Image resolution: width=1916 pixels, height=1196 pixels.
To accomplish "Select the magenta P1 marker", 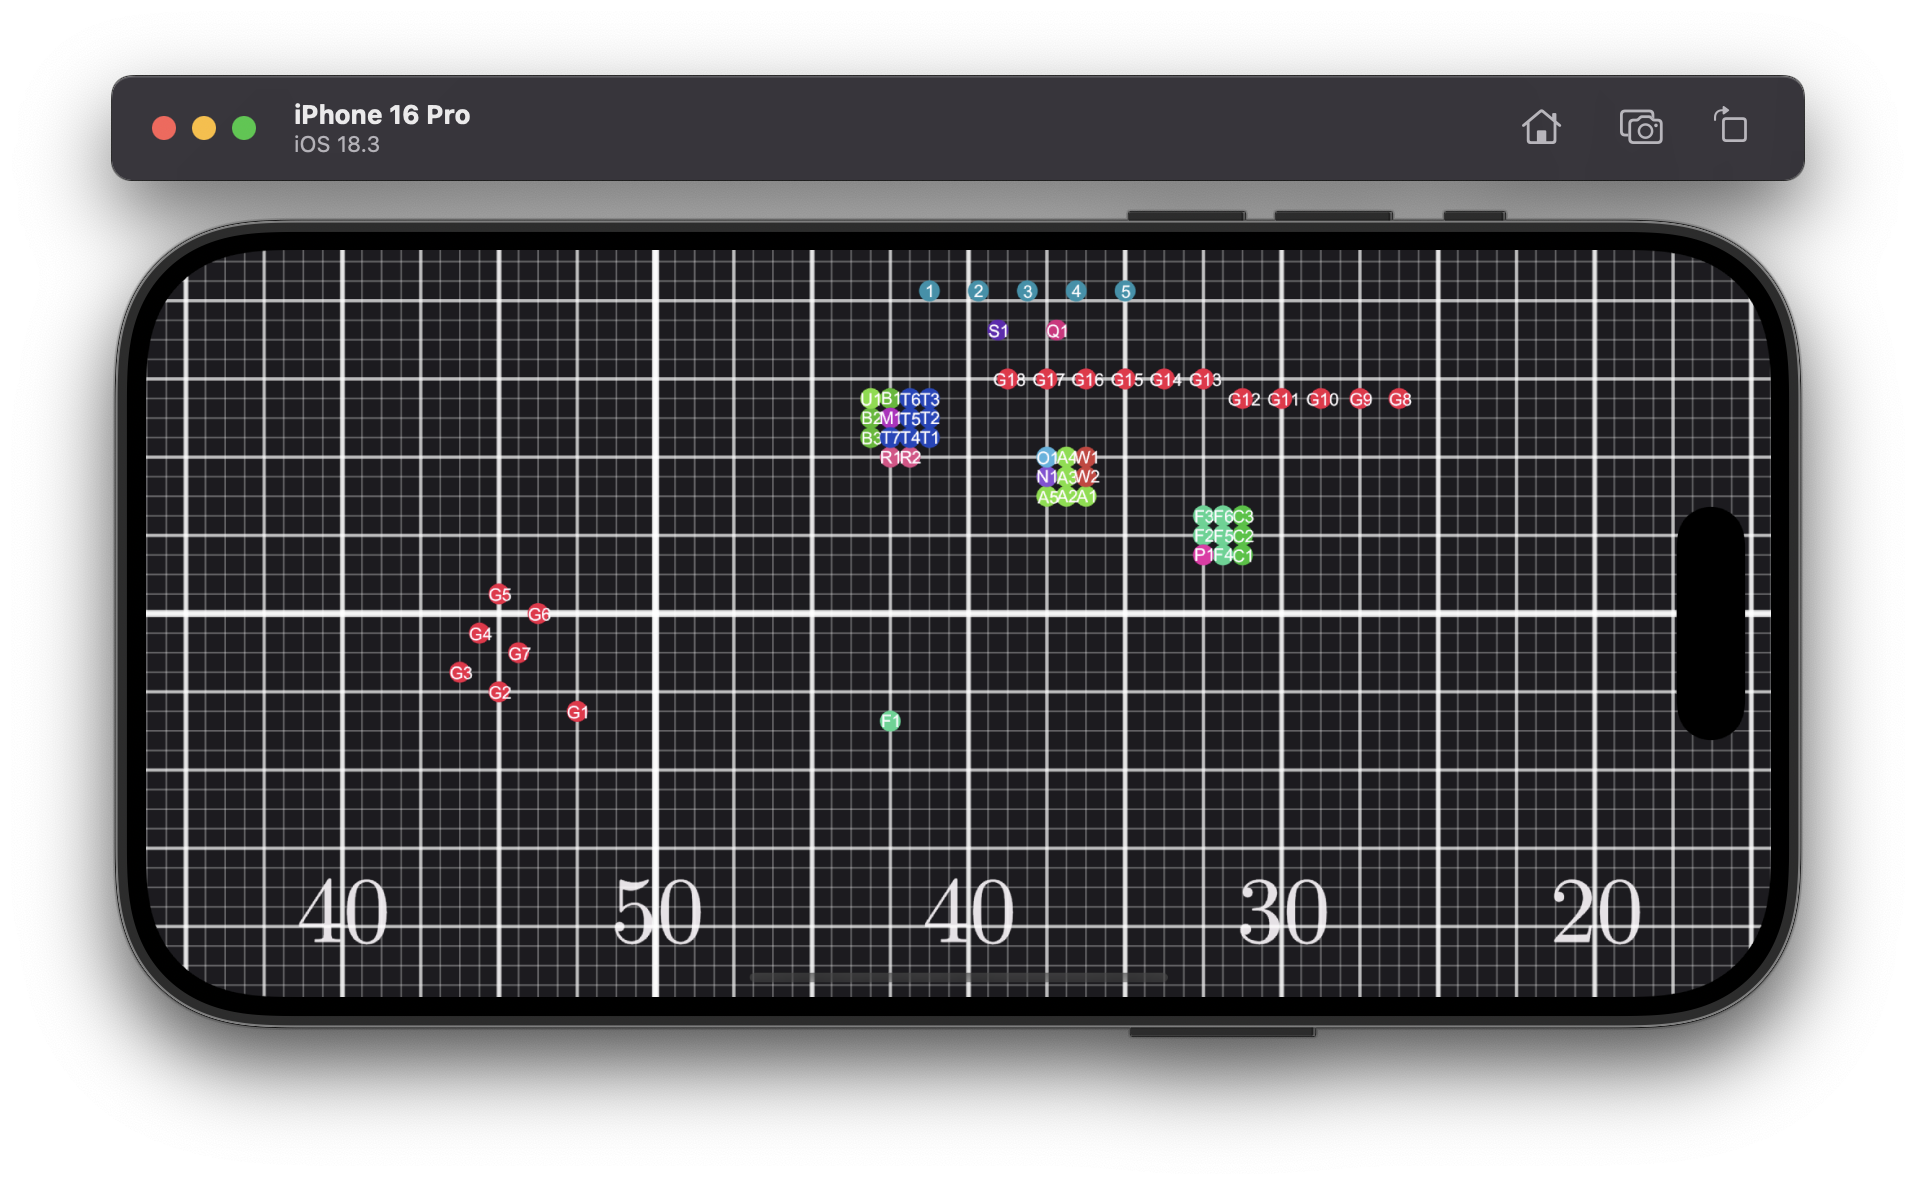I will [1202, 555].
